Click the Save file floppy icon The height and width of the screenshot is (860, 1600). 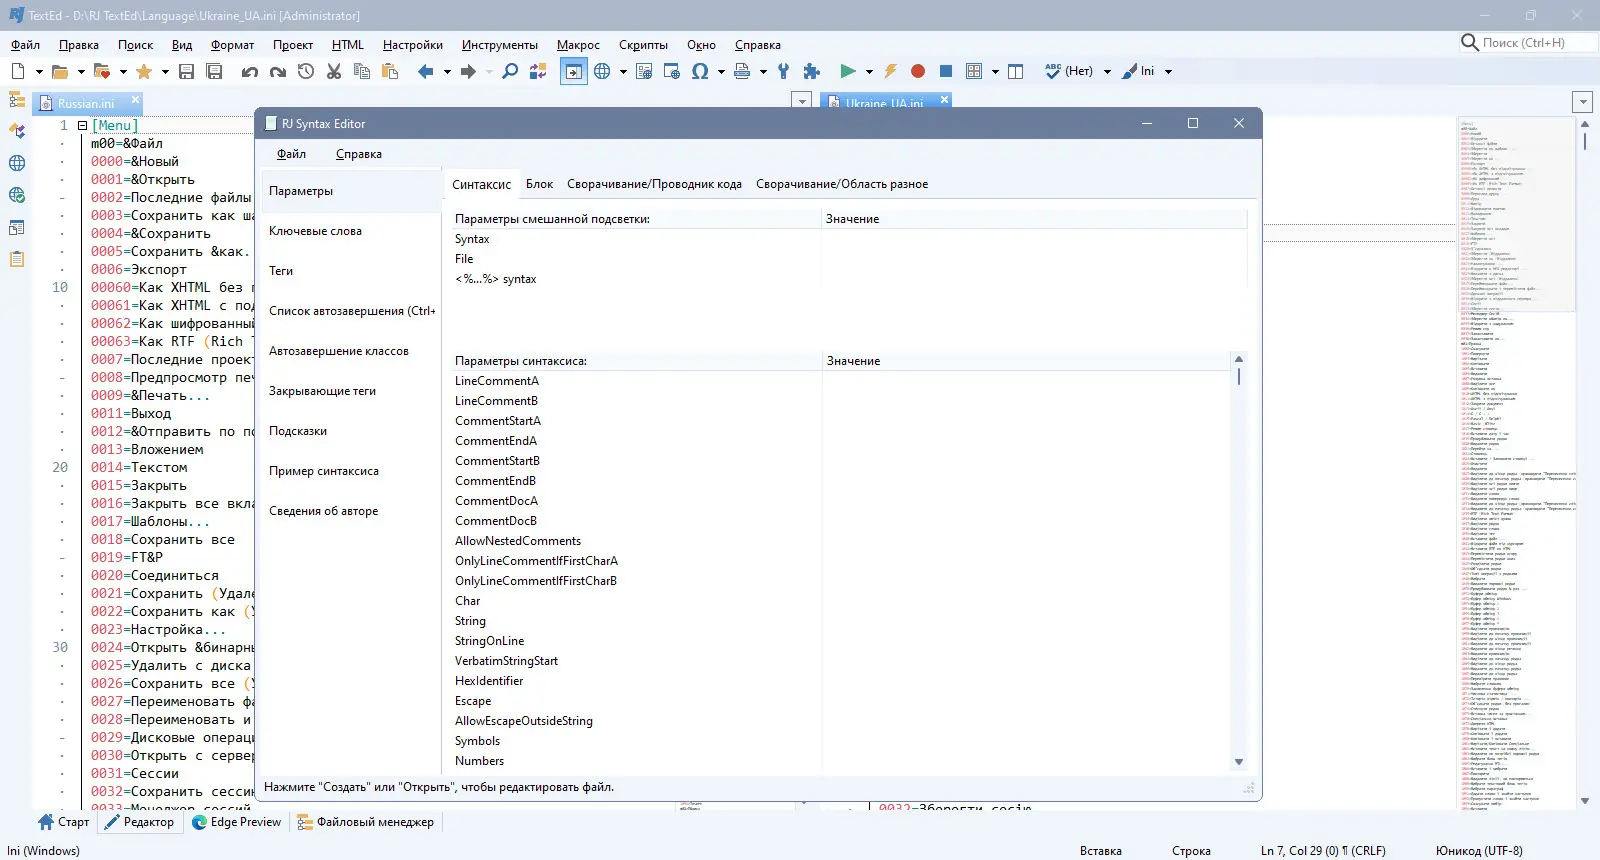pos(186,71)
